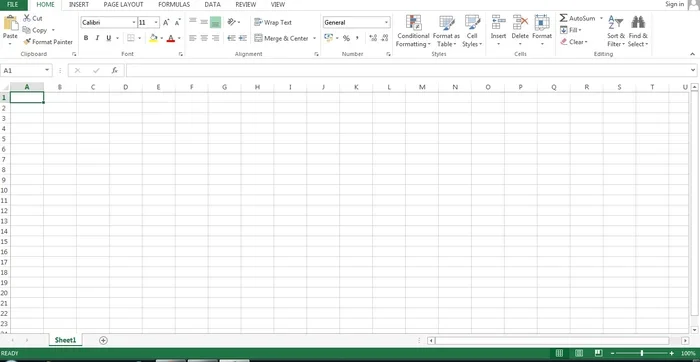Click the Insert Function fx icon
Viewport: 700px width, 362px height.
[x=115, y=70]
